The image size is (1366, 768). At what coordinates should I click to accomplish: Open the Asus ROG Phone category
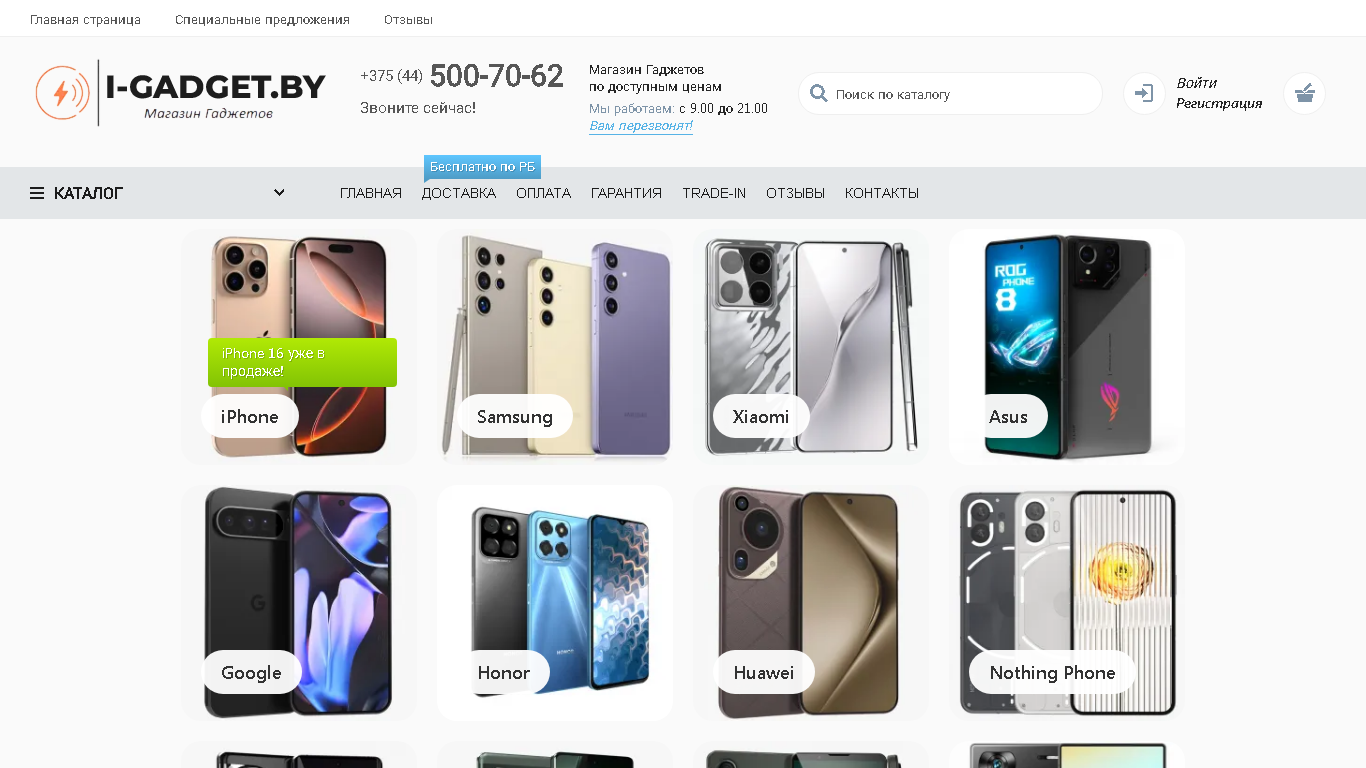(1067, 347)
